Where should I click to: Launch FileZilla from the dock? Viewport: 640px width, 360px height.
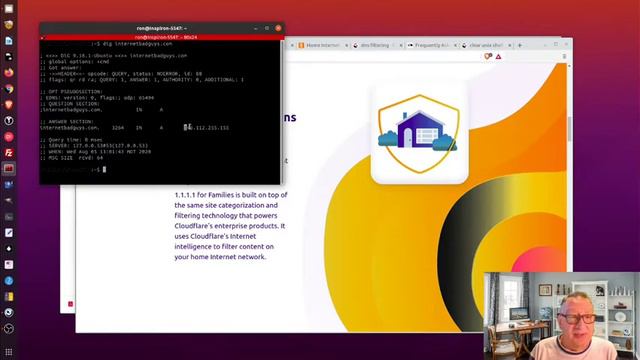coord(9,153)
